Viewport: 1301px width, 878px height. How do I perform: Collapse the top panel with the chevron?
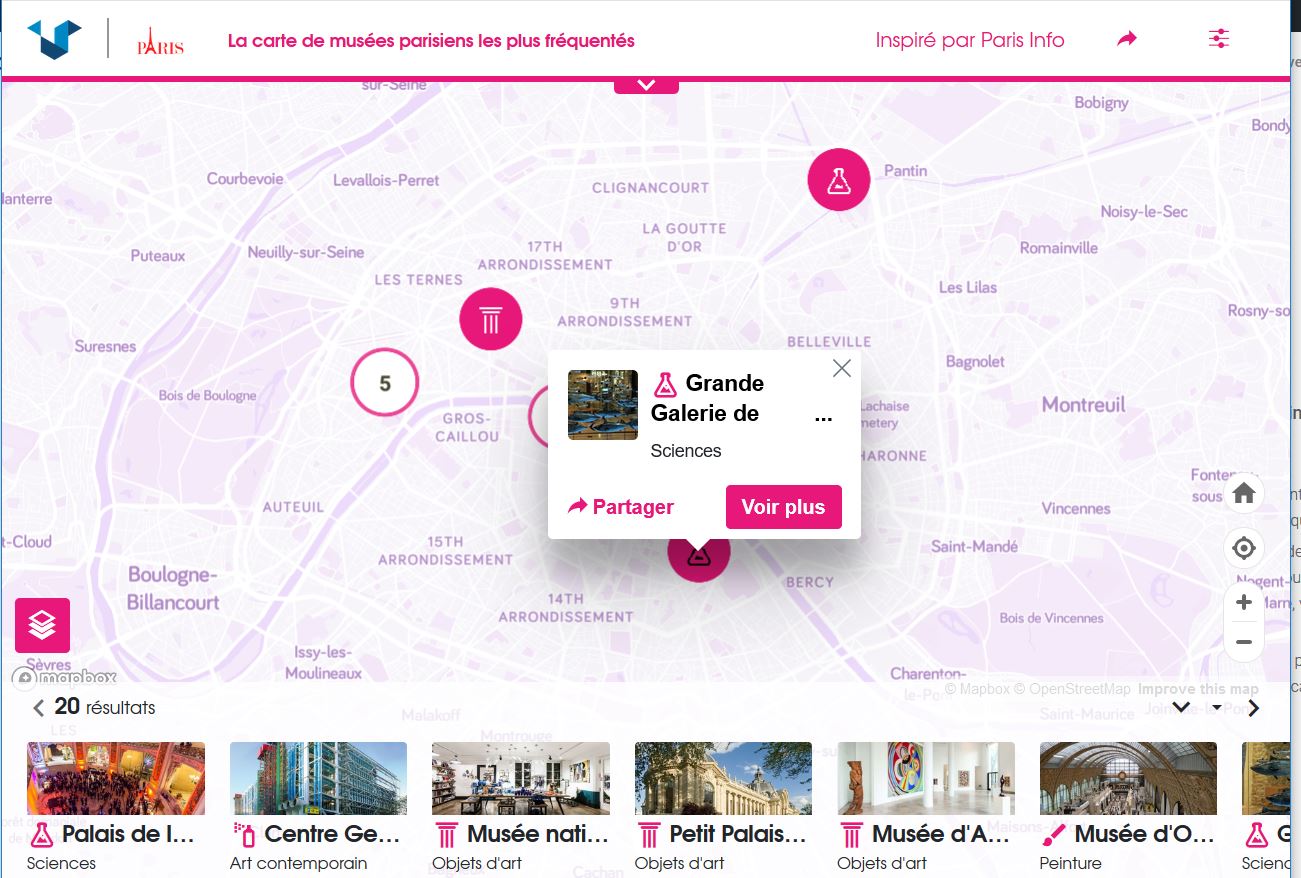coord(646,84)
